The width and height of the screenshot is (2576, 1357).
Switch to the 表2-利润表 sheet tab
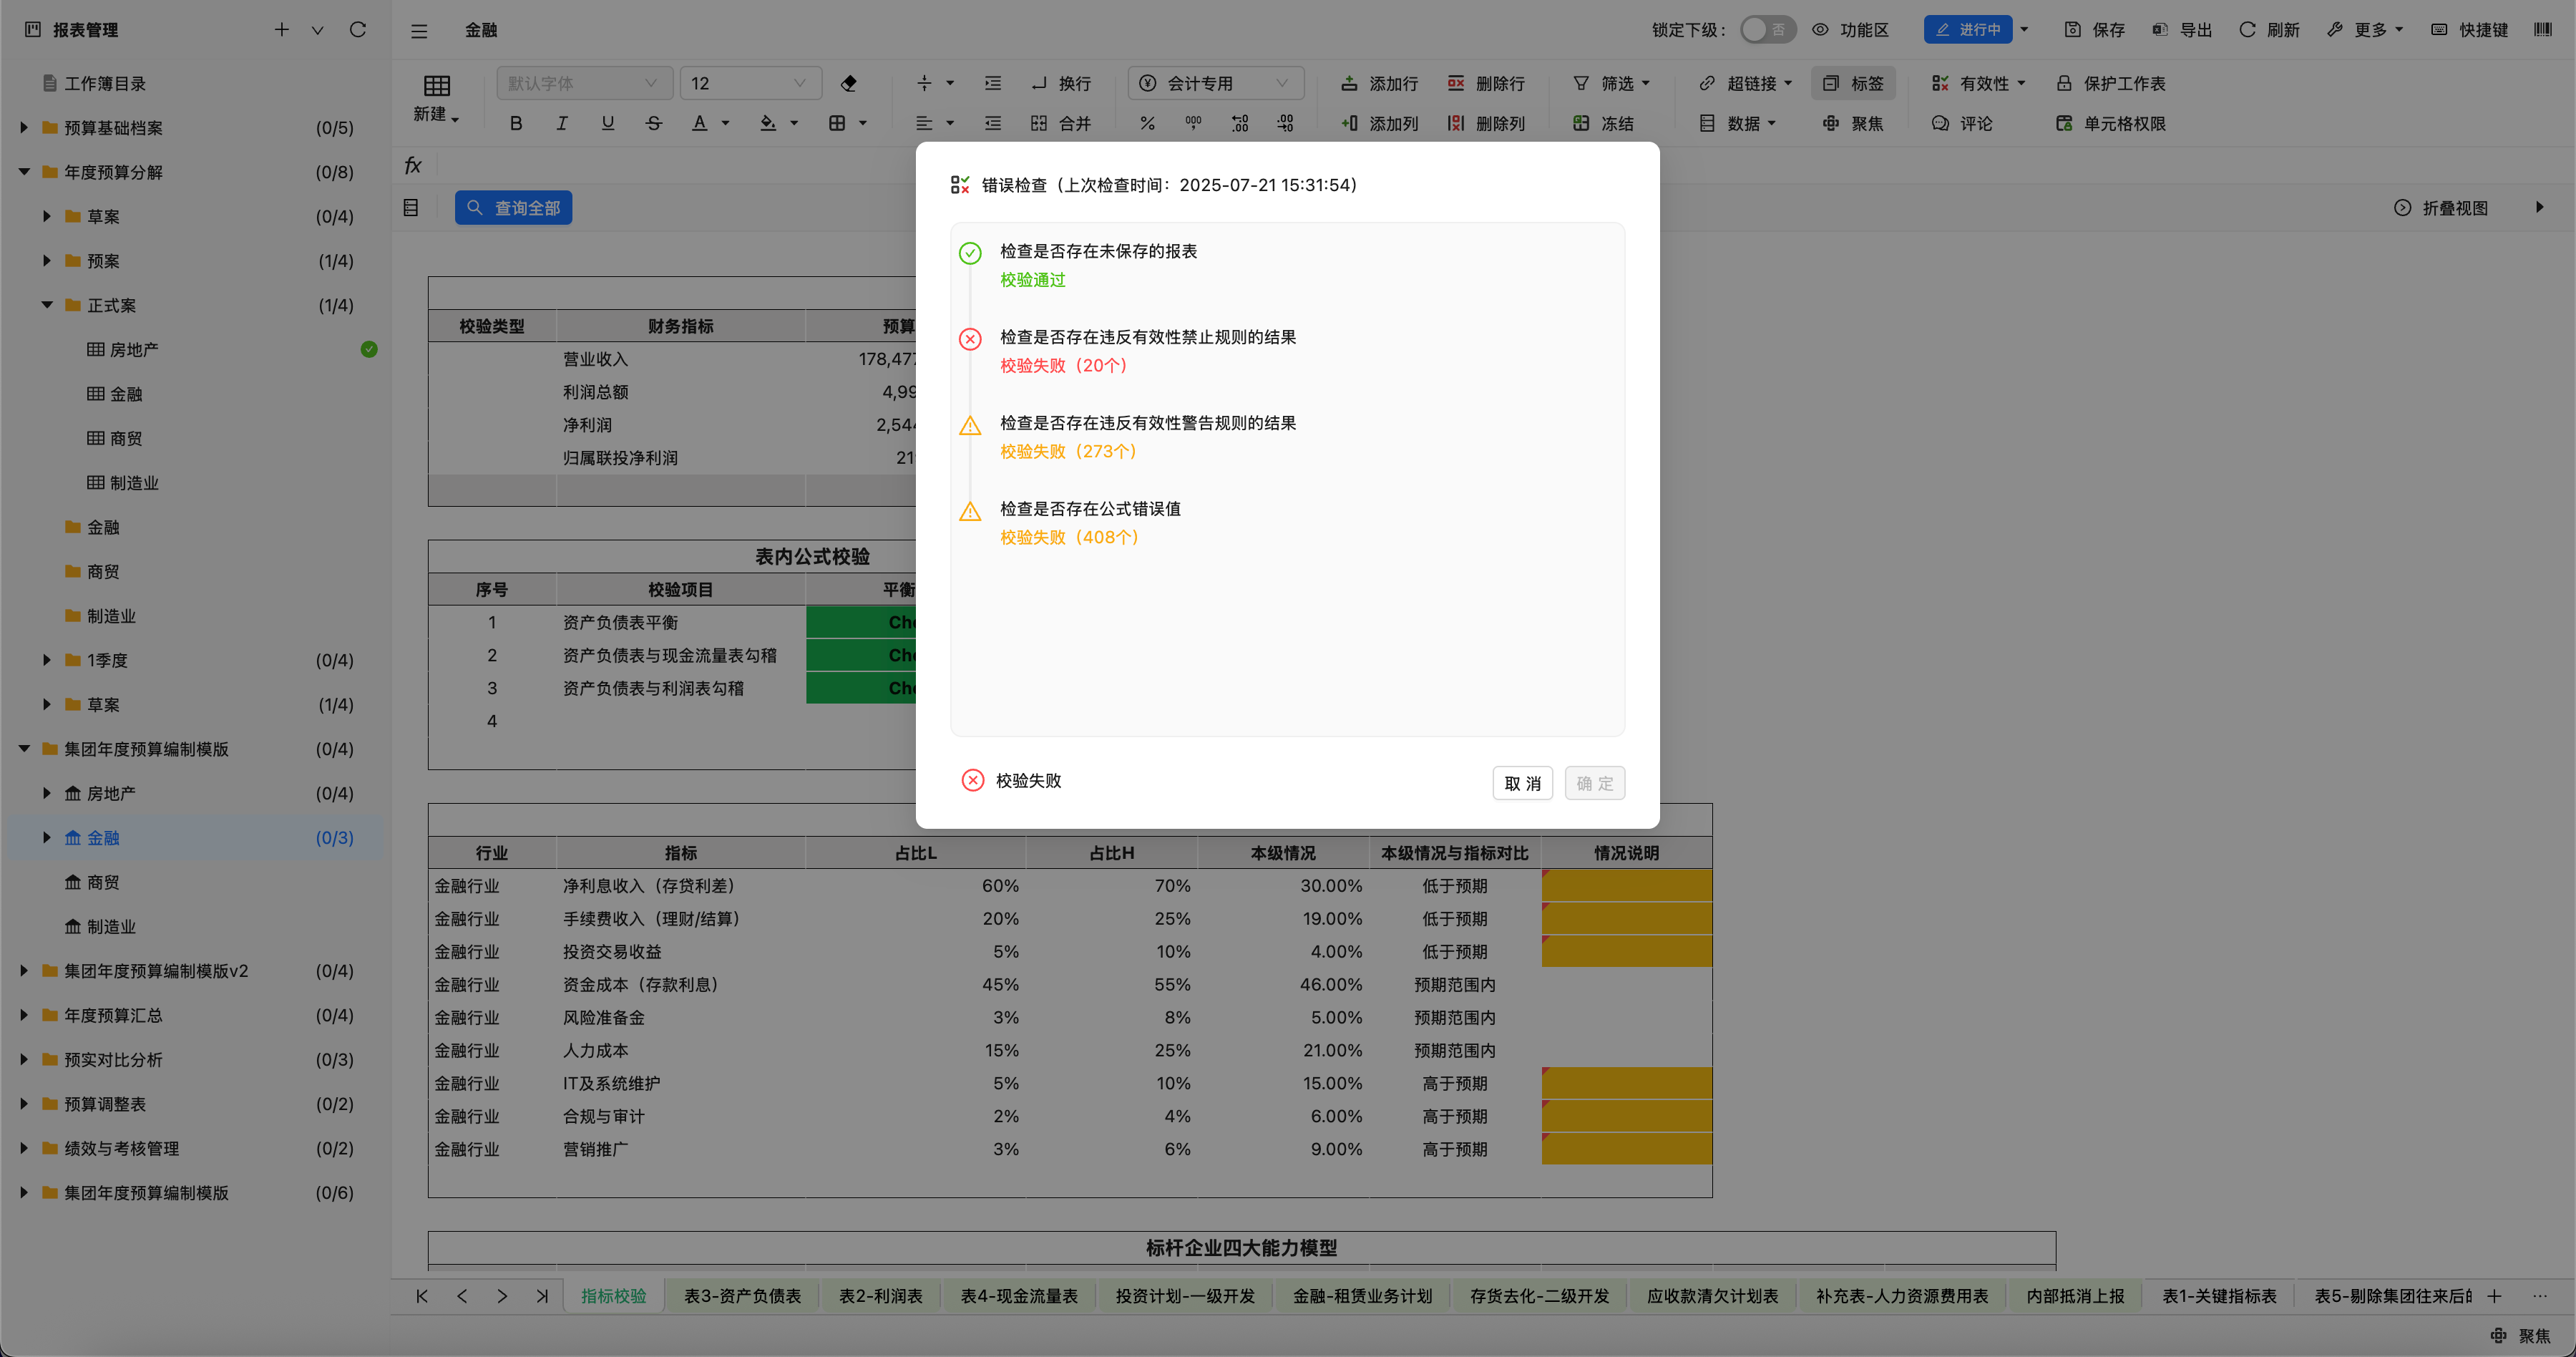[880, 1296]
